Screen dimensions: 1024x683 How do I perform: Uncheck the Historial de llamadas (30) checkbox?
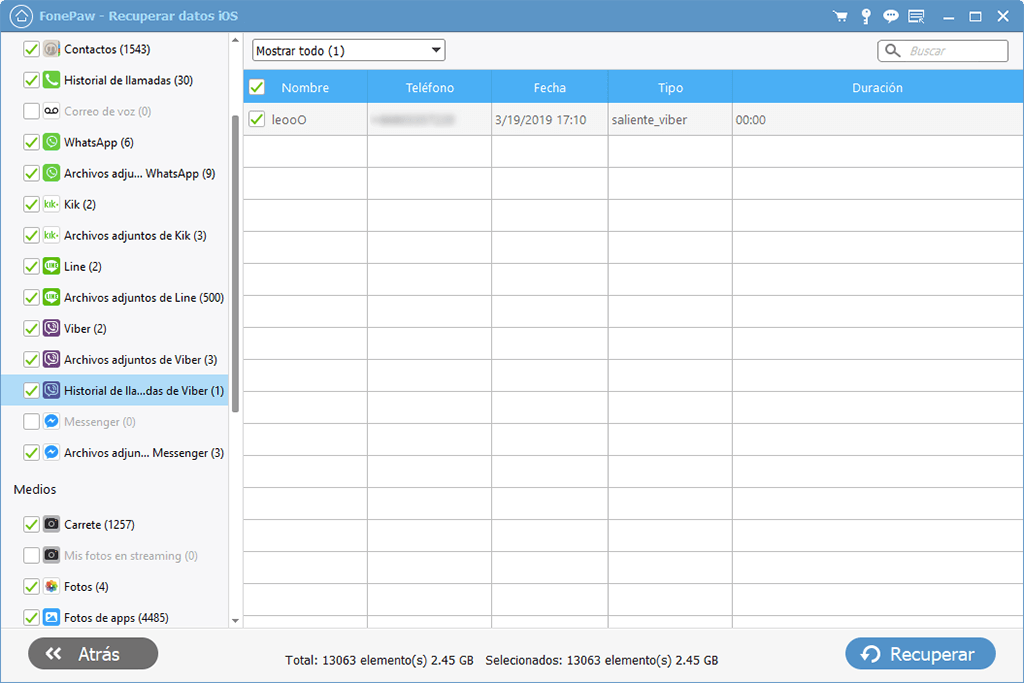(31, 80)
